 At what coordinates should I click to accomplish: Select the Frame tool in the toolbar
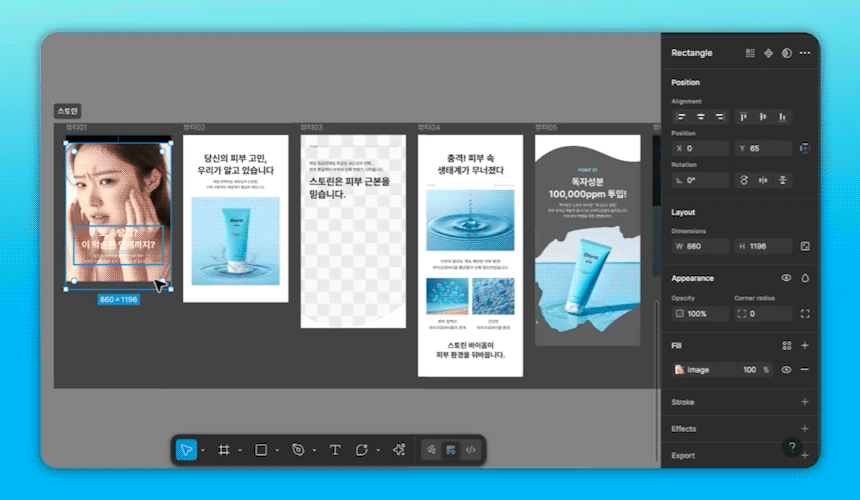pos(222,450)
